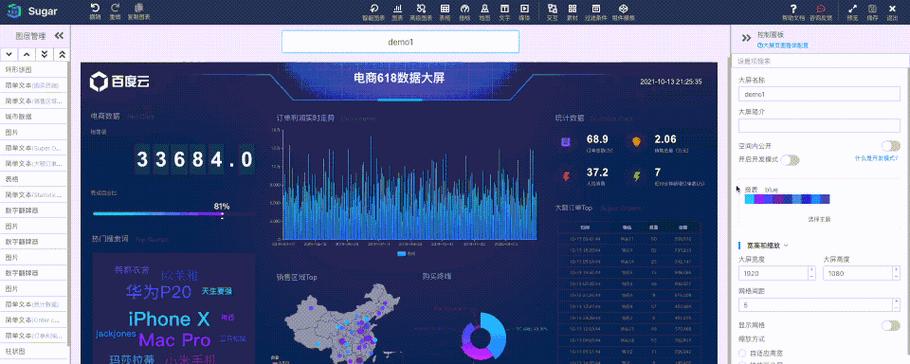Move layer down one level arrow
Viewport: 910px width, 364px height.
(9, 55)
